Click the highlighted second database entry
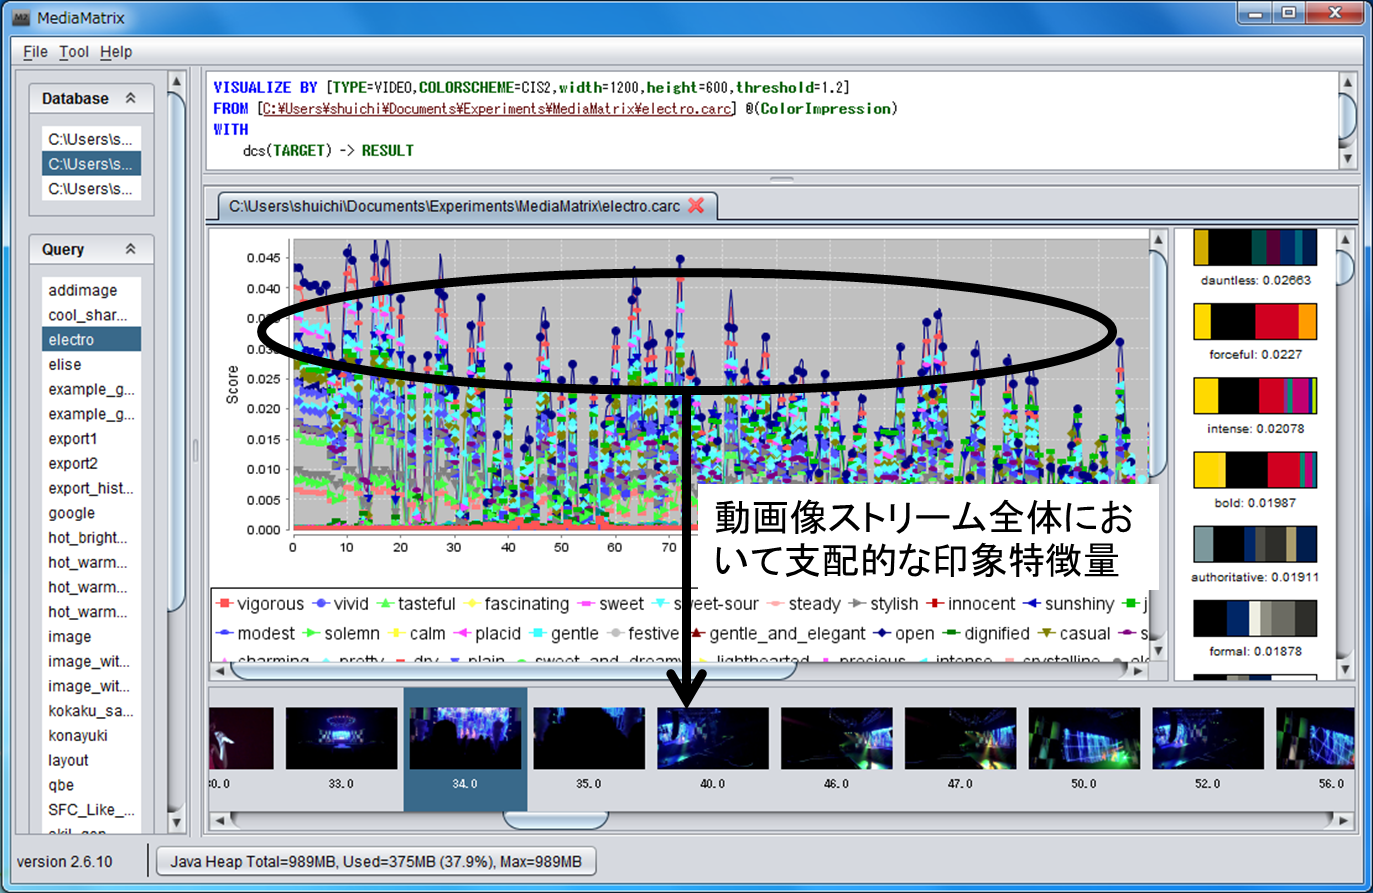The height and width of the screenshot is (893, 1373). click(x=91, y=164)
